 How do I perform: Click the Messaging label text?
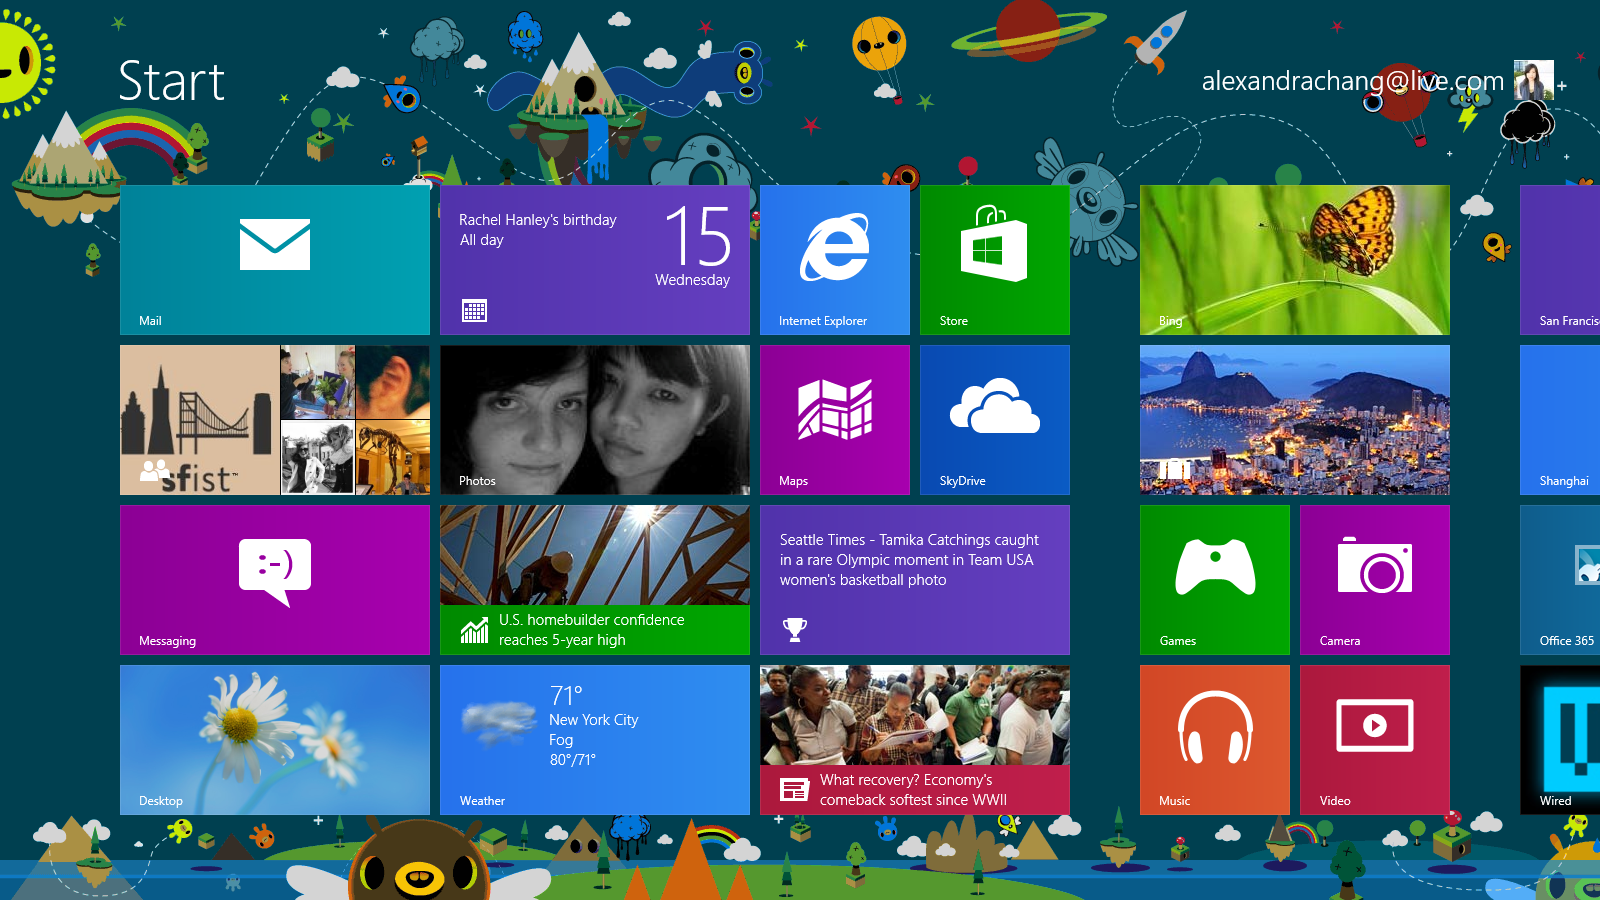[167, 641]
